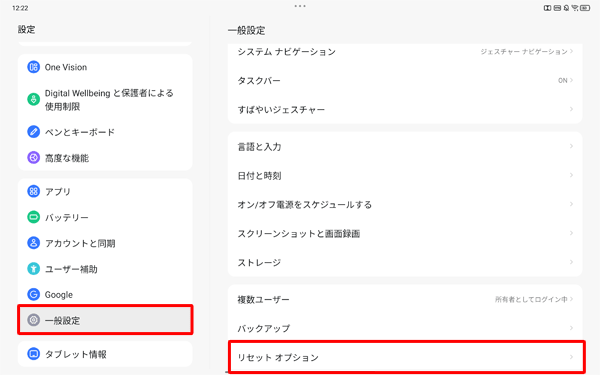Click the One Vision icon in sidebar
The image size is (600, 375).
[x=33, y=67]
